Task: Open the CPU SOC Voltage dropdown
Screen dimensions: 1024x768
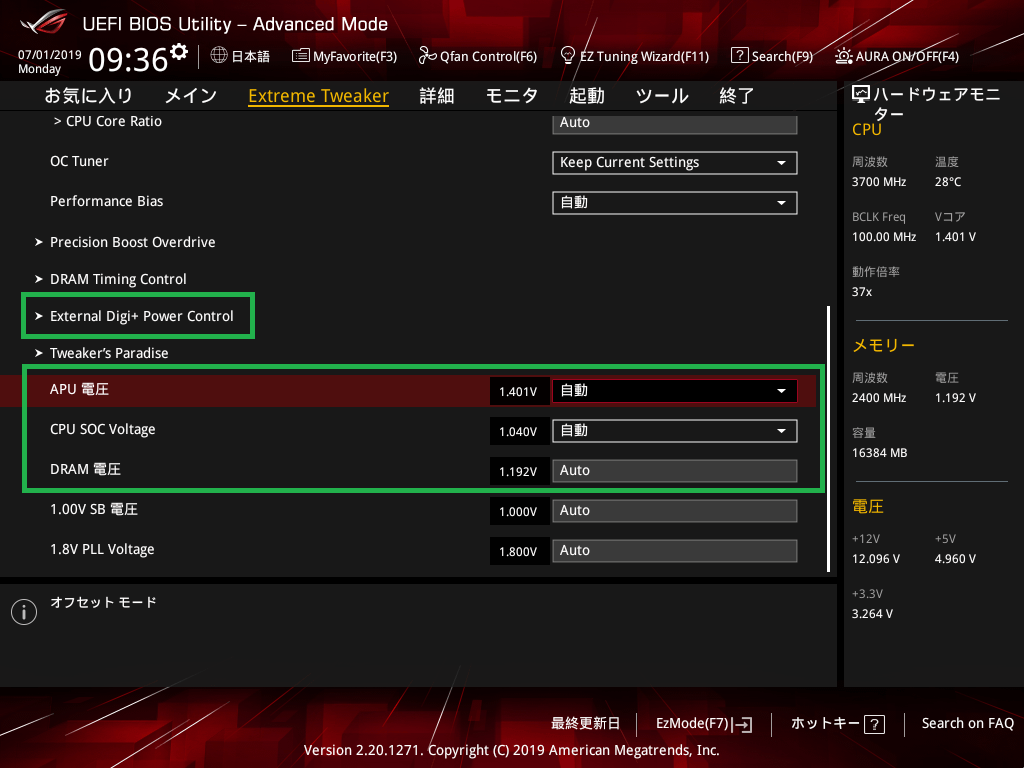Action: click(x=675, y=431)
